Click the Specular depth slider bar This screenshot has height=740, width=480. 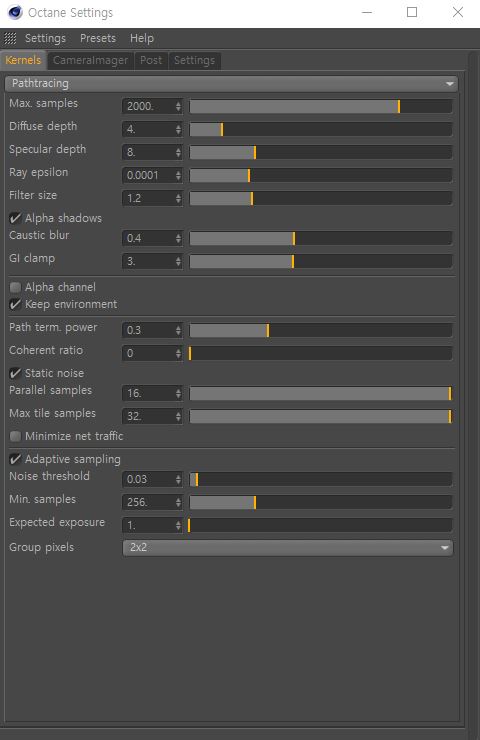pos(321,152)
